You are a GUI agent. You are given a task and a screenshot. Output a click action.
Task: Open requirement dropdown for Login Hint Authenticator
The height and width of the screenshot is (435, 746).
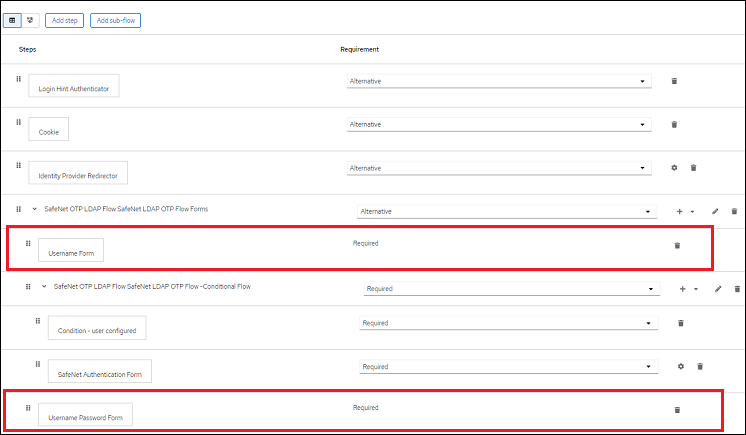498,81
